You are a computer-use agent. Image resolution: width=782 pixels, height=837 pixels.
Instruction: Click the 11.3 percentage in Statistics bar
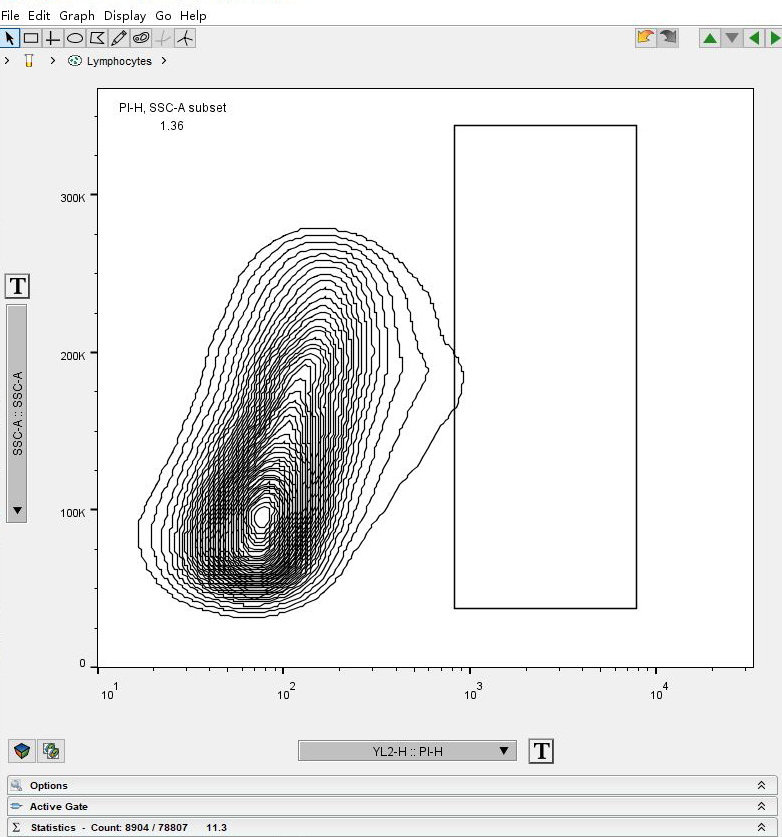click(x=216, y=827)
